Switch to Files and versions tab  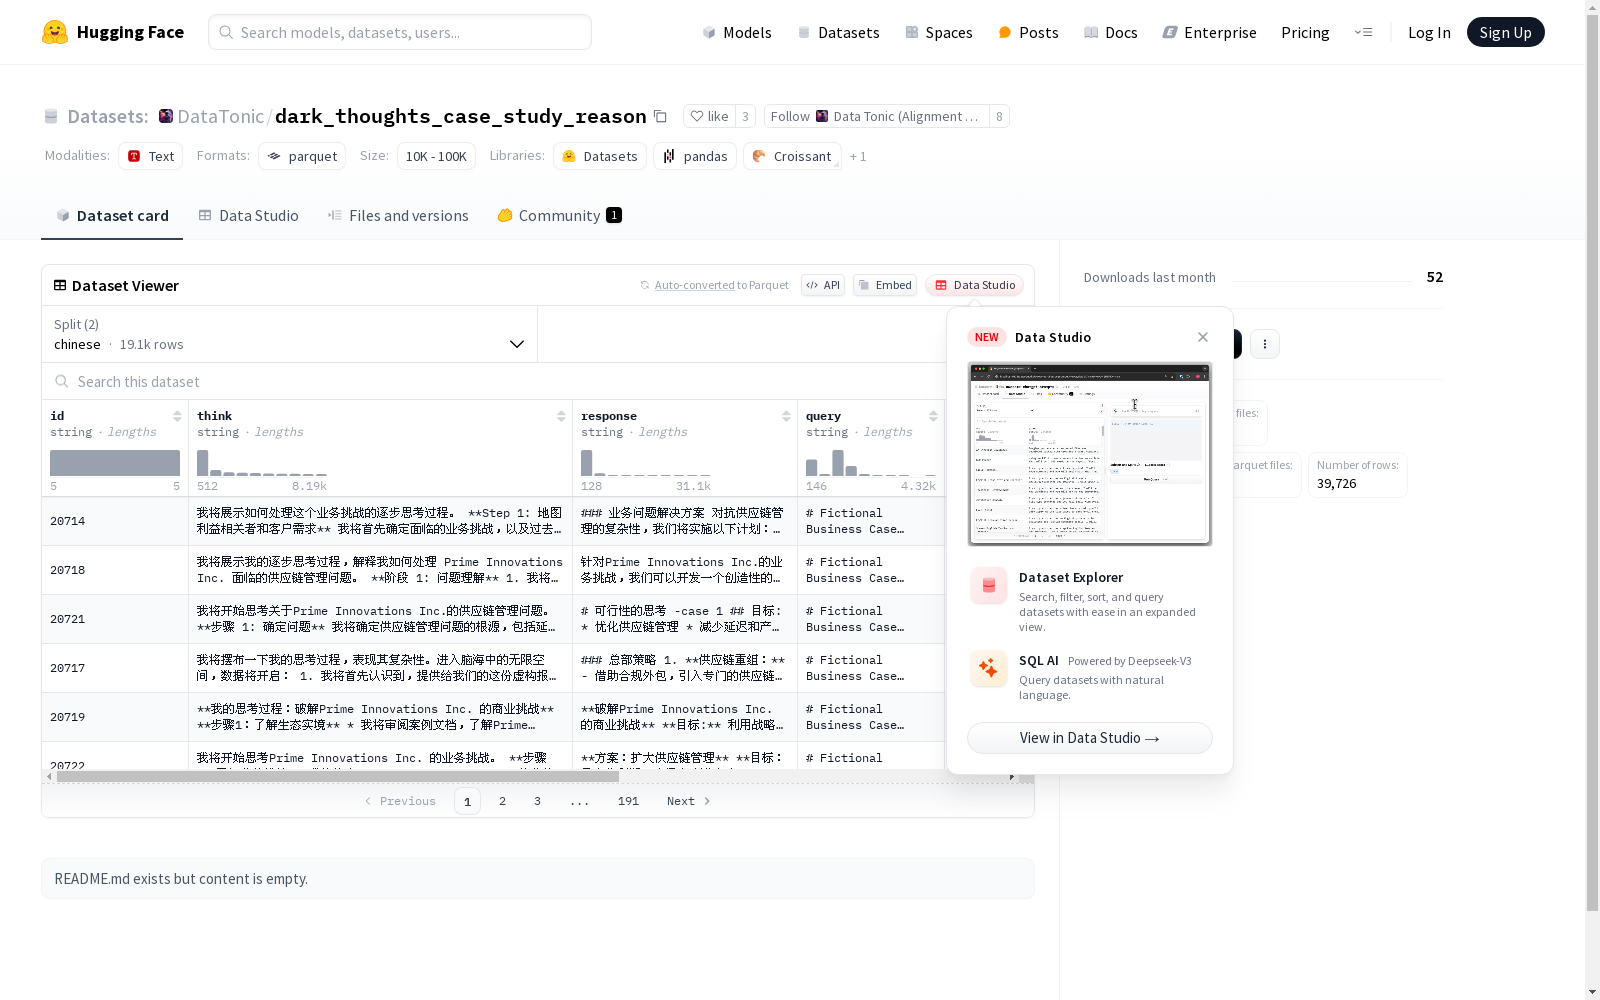[398, 215]
